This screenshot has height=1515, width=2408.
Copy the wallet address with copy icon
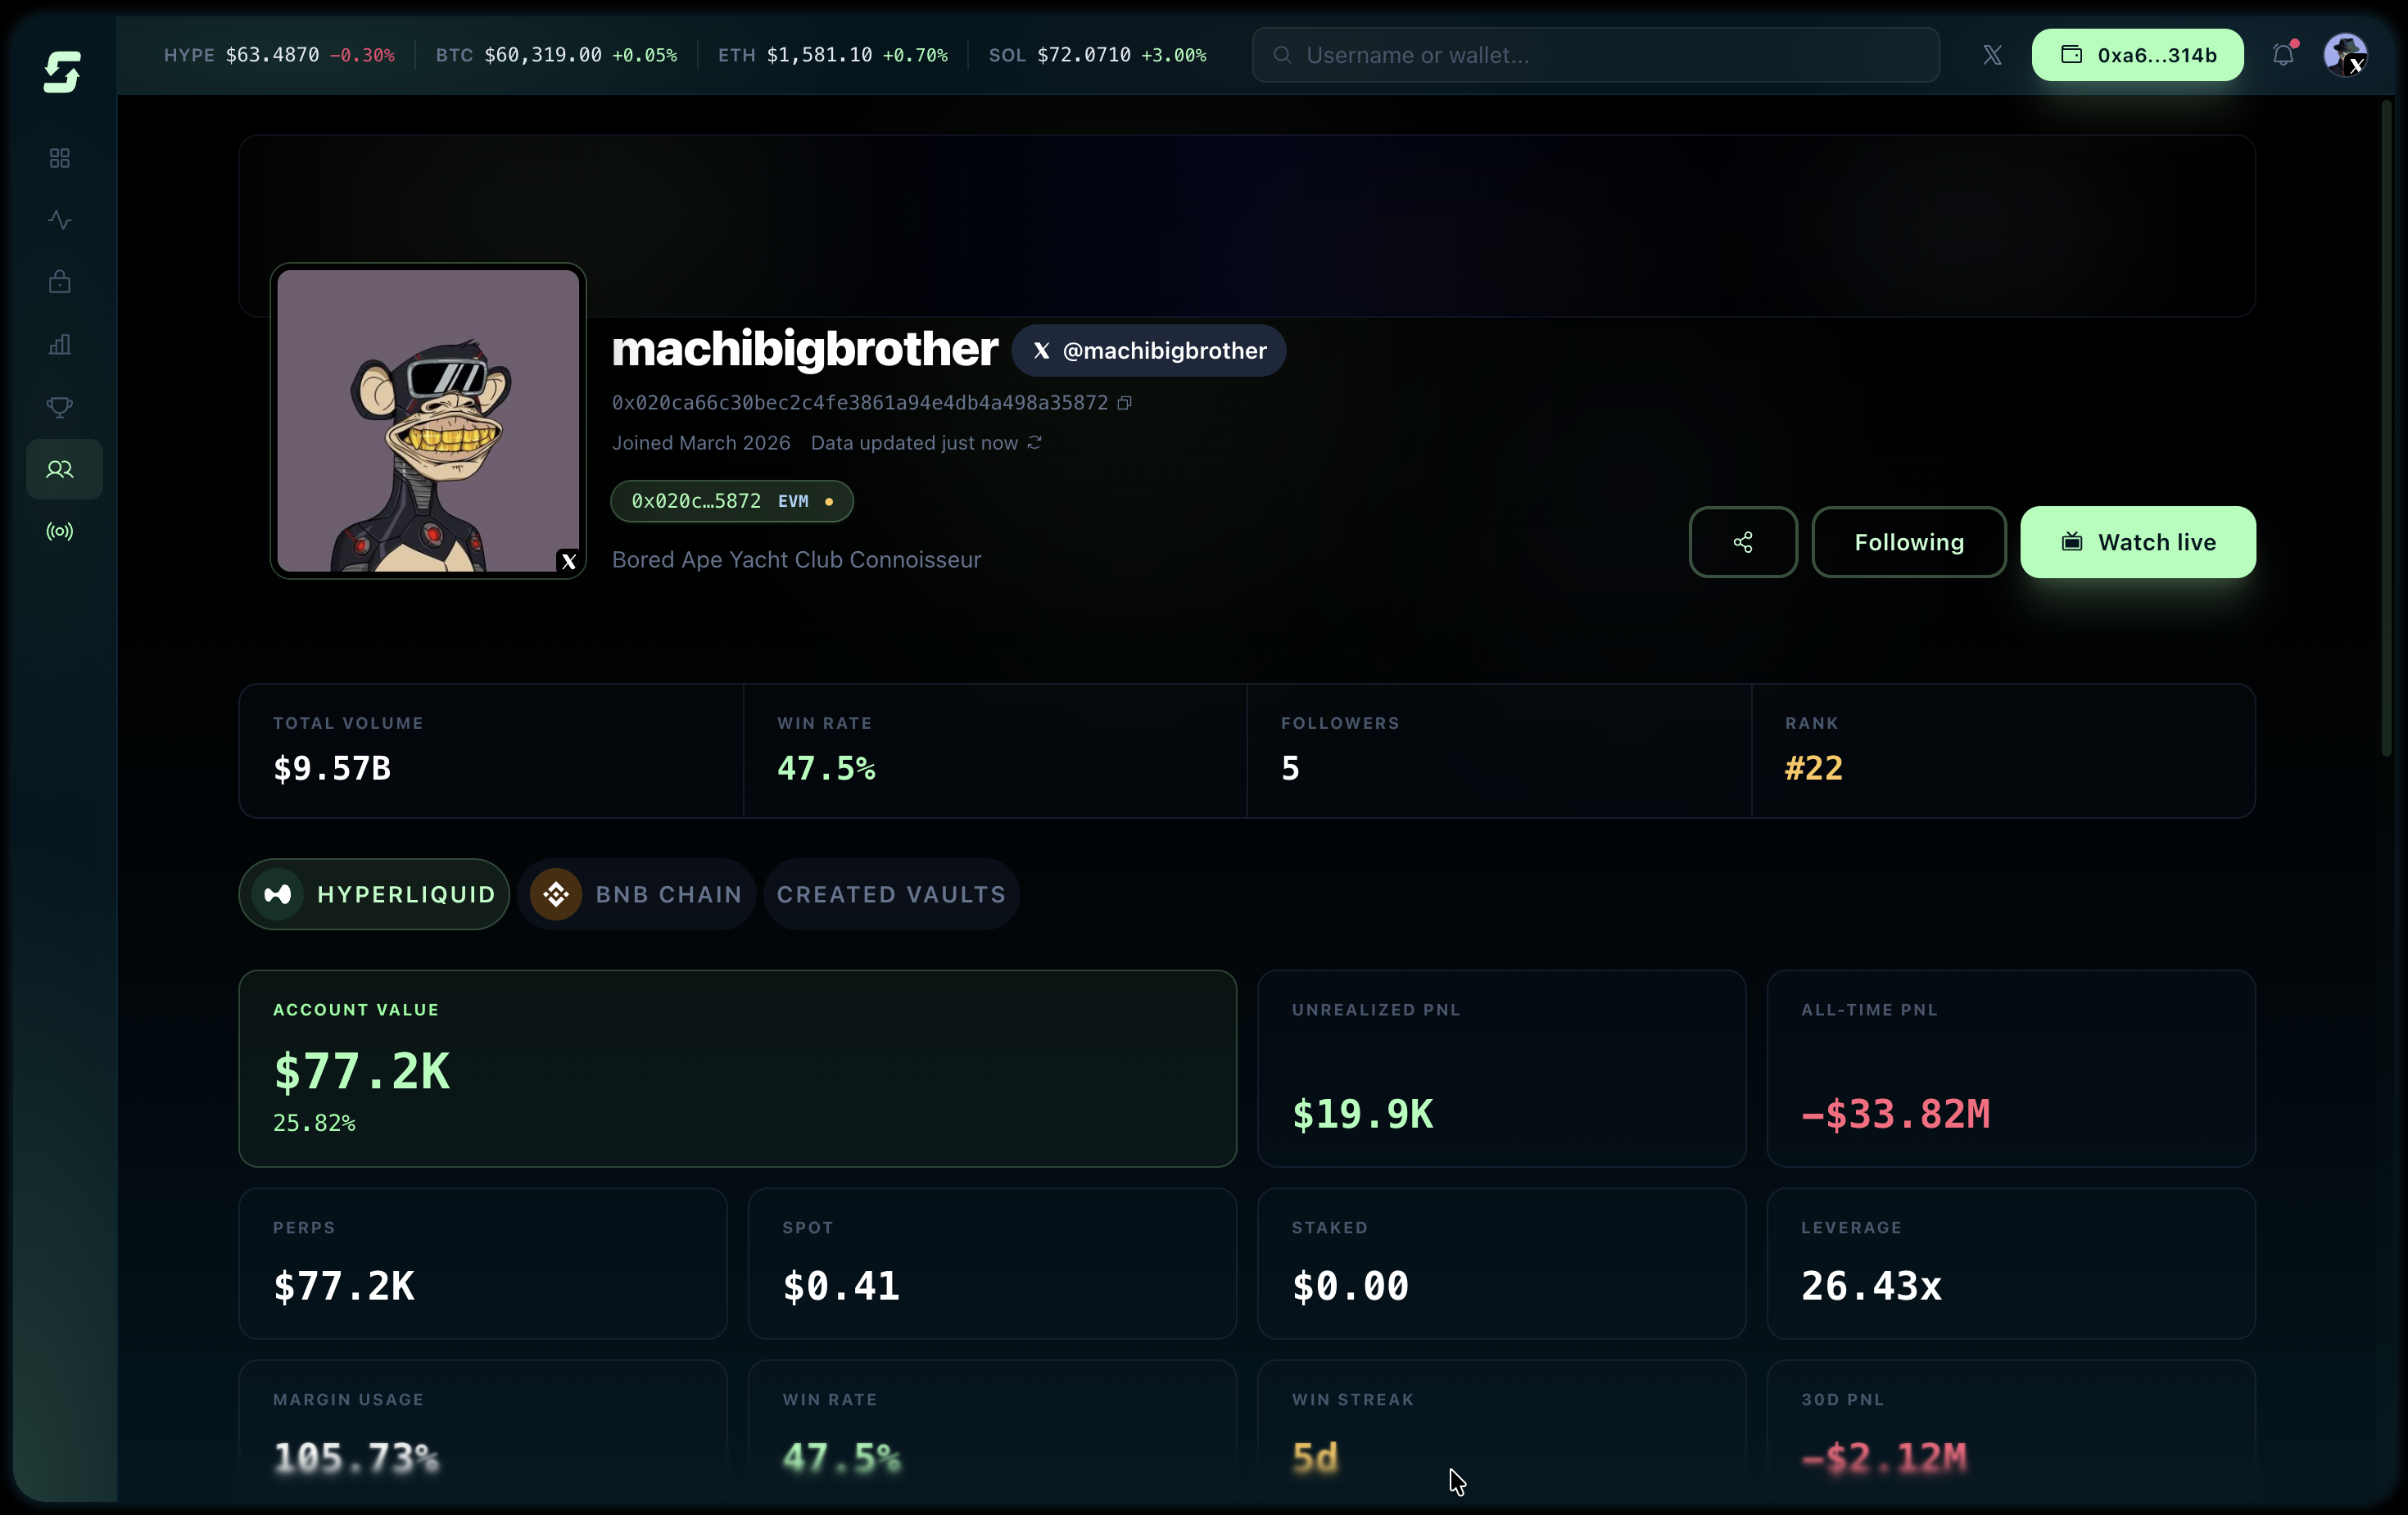pyautogui.click(x=1125, y=403)
